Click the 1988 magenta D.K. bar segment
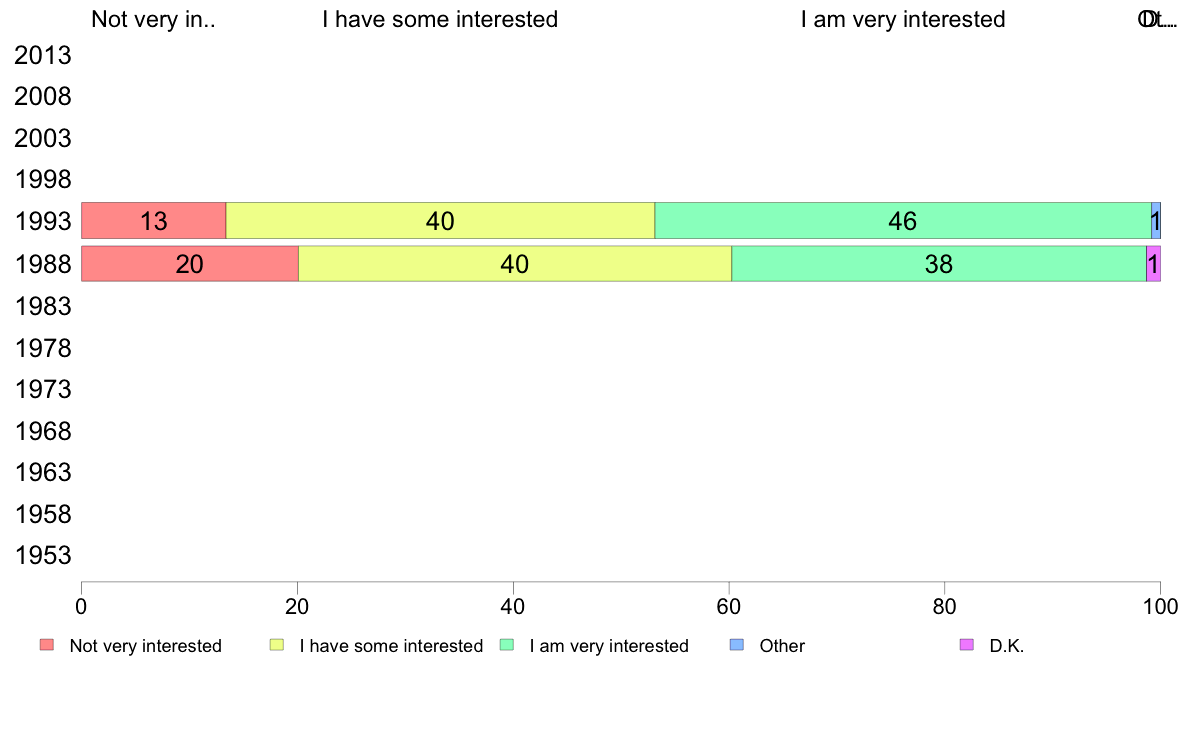This screenshot has height=736, width=1188. 1153,264
